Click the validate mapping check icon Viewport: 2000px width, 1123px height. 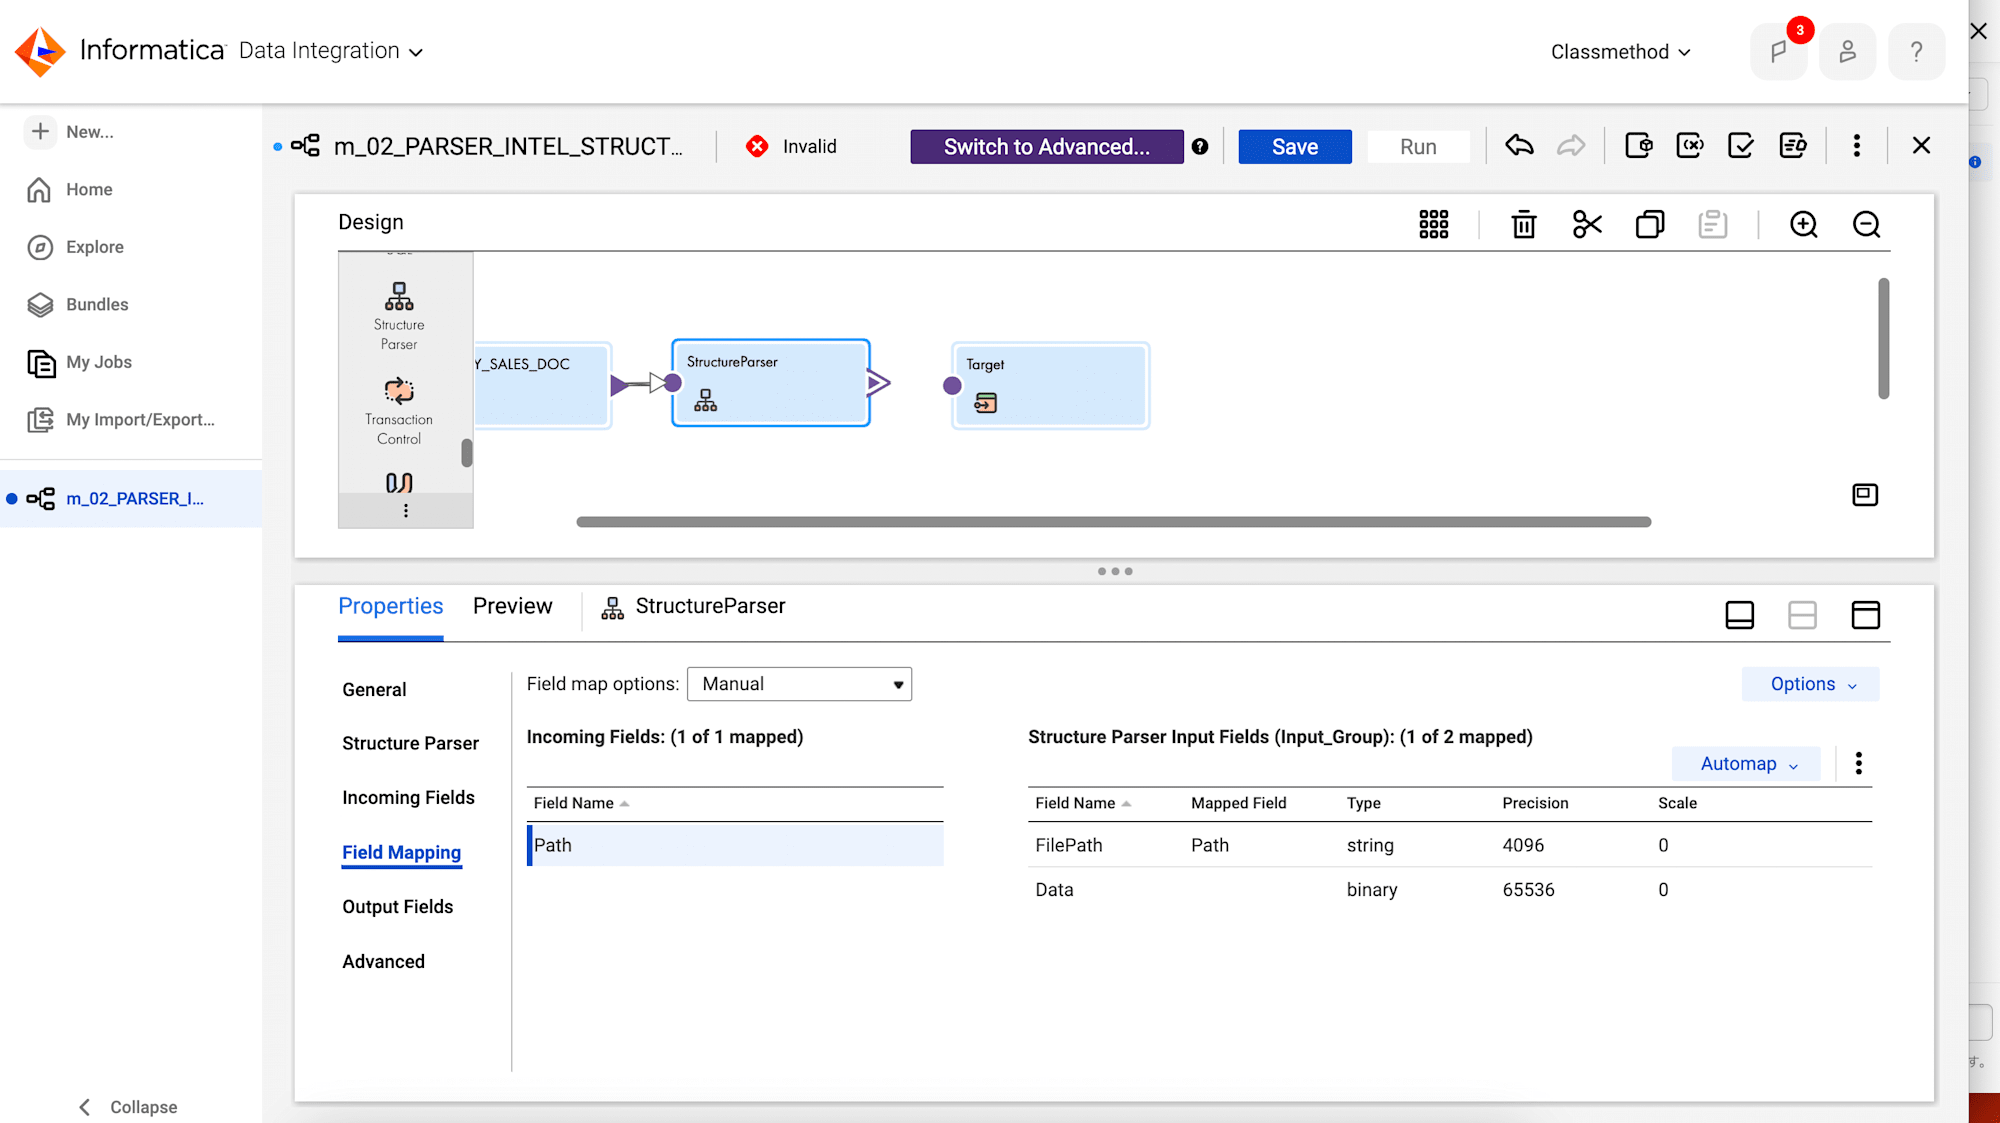[1738, 146]
